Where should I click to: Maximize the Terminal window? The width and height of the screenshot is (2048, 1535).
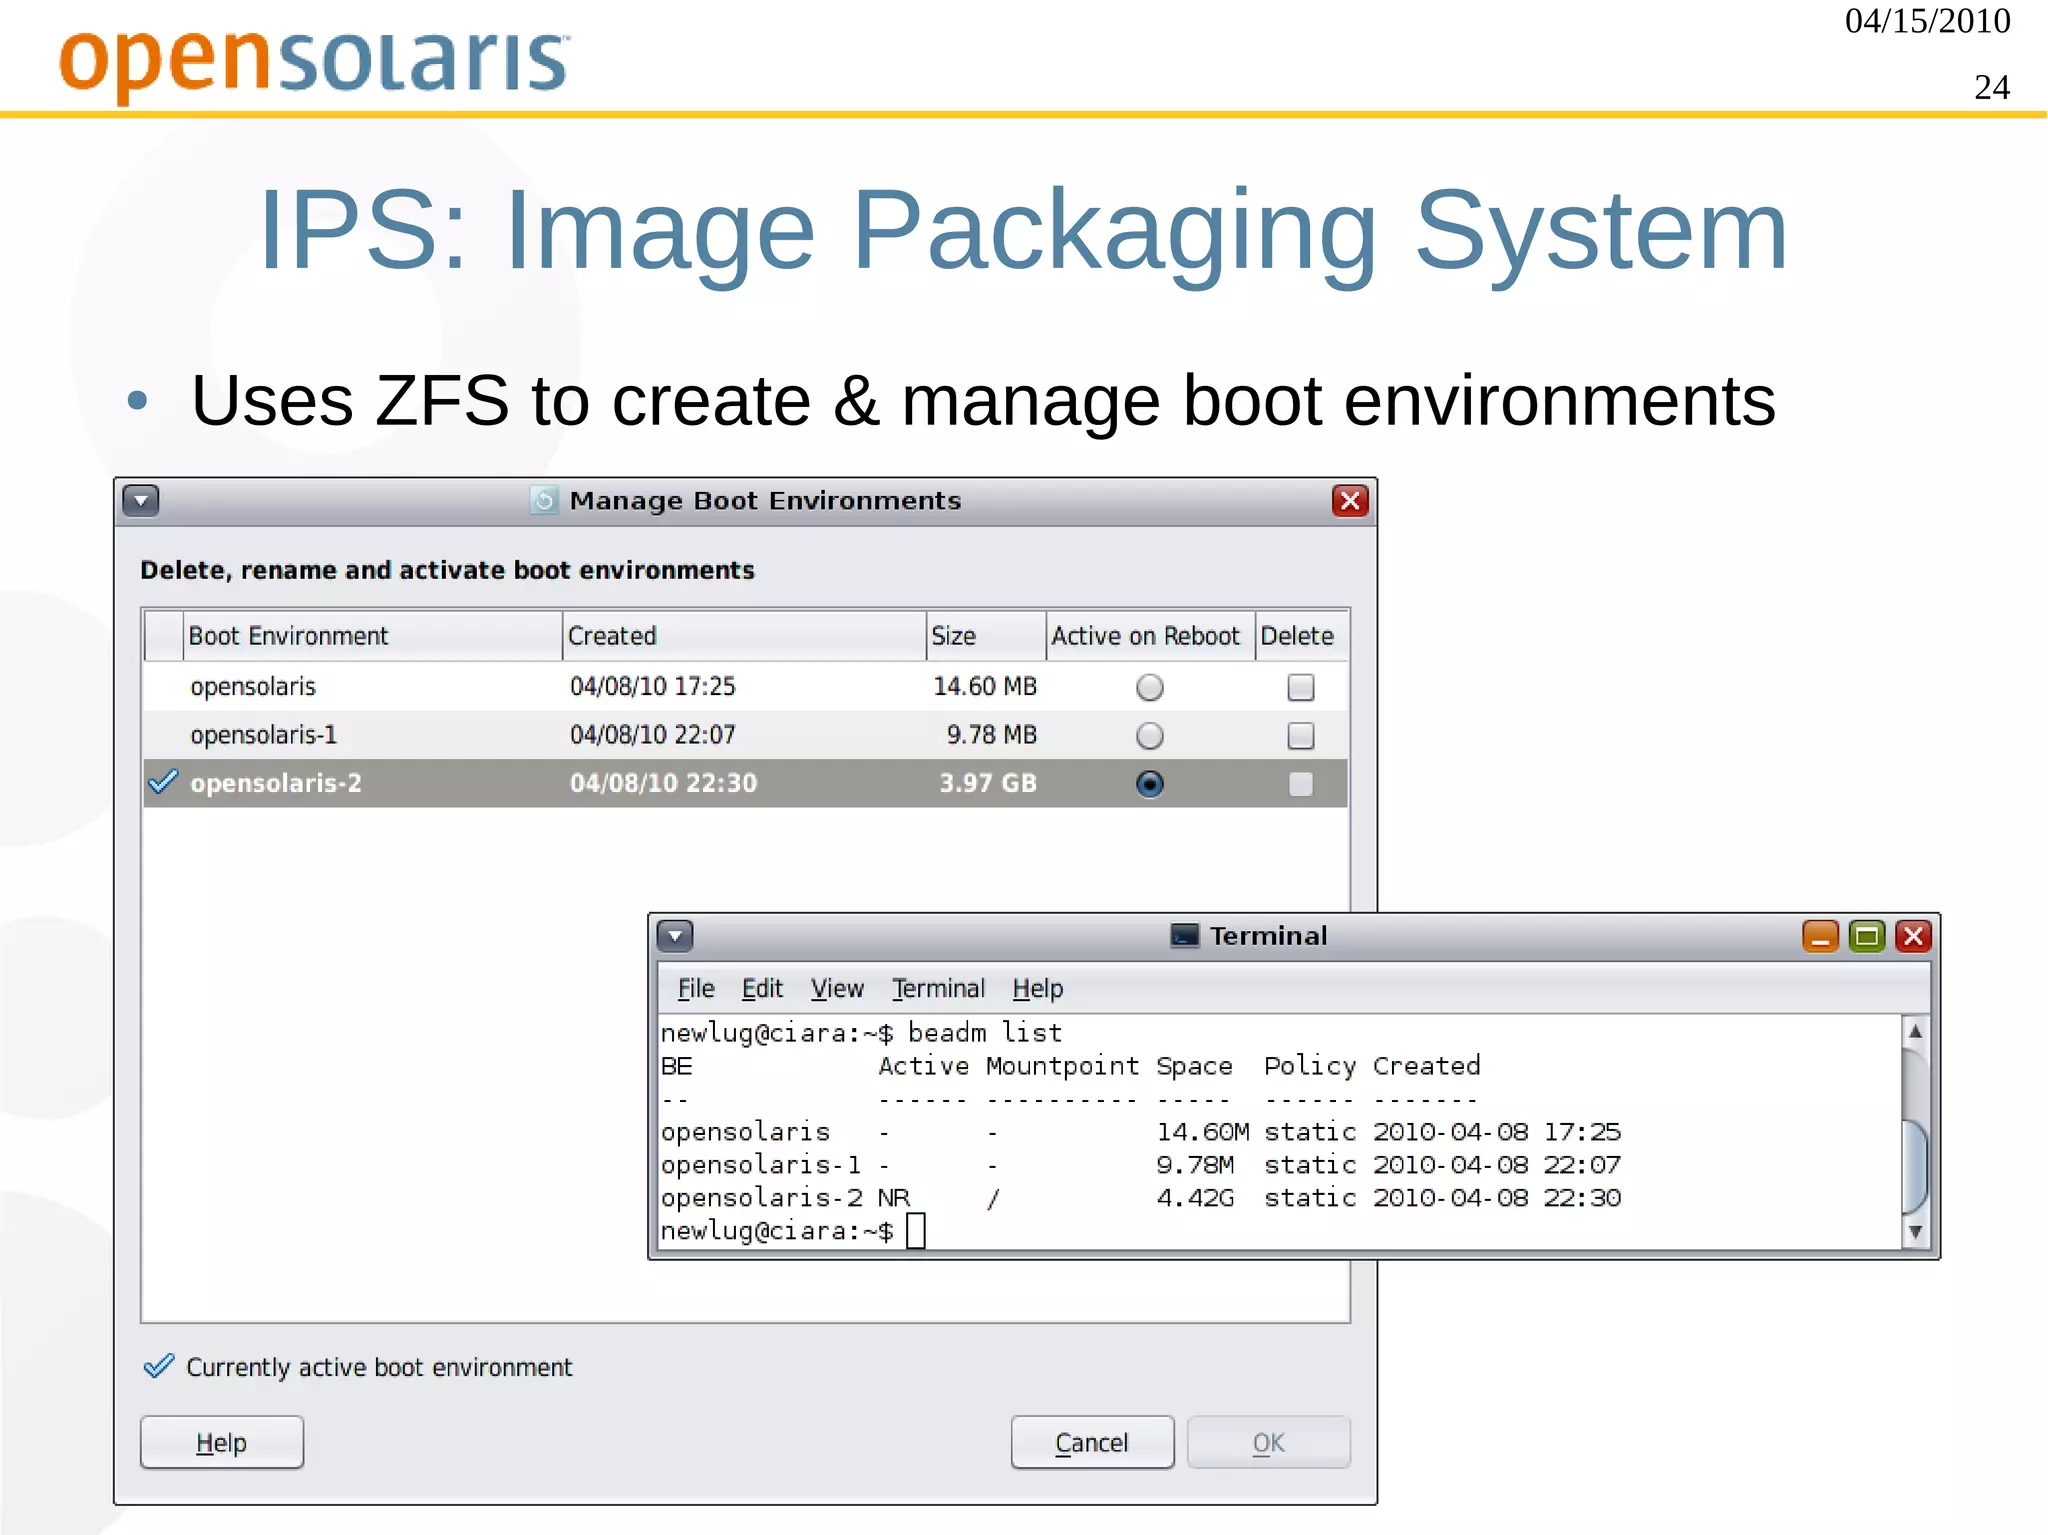click(1867, 936)
